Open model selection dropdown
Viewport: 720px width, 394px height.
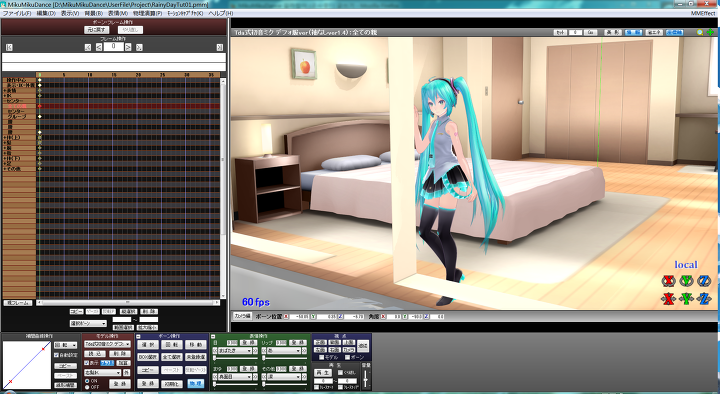pos(107,344)
